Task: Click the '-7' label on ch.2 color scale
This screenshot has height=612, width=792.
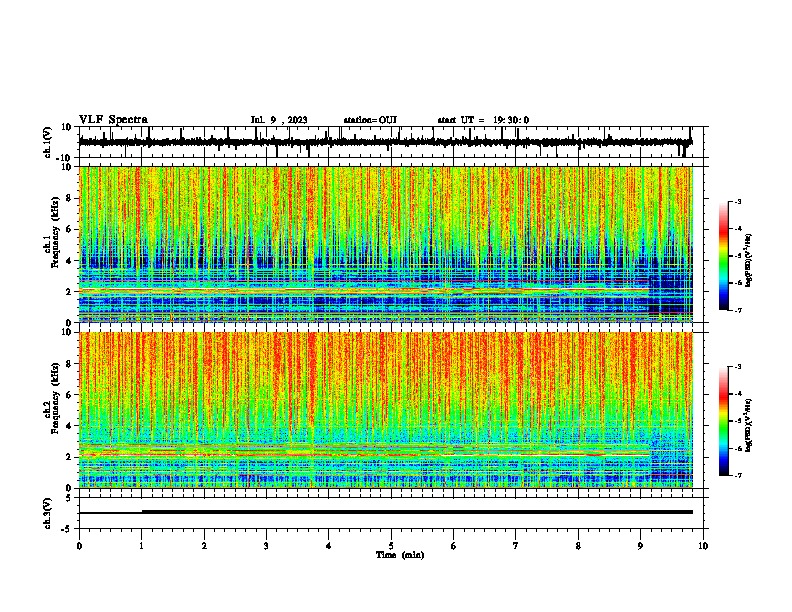Action: point(737,476)
